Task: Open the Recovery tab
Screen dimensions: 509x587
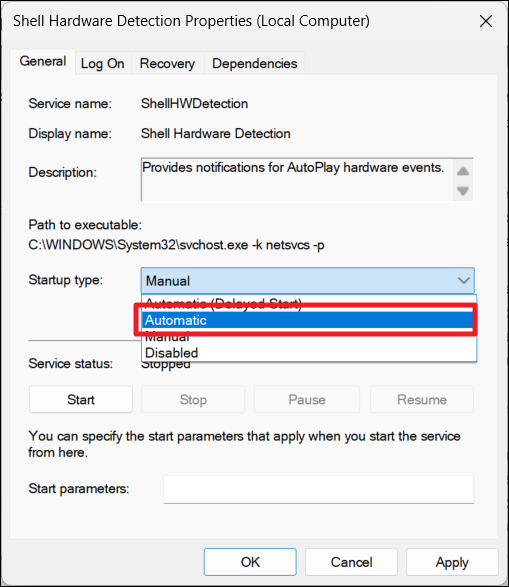Action: (x=167, y=64)
